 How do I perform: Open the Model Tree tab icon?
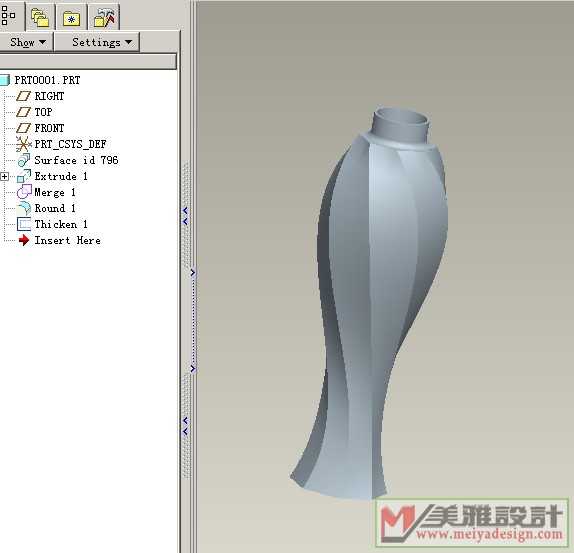[8, 15]
